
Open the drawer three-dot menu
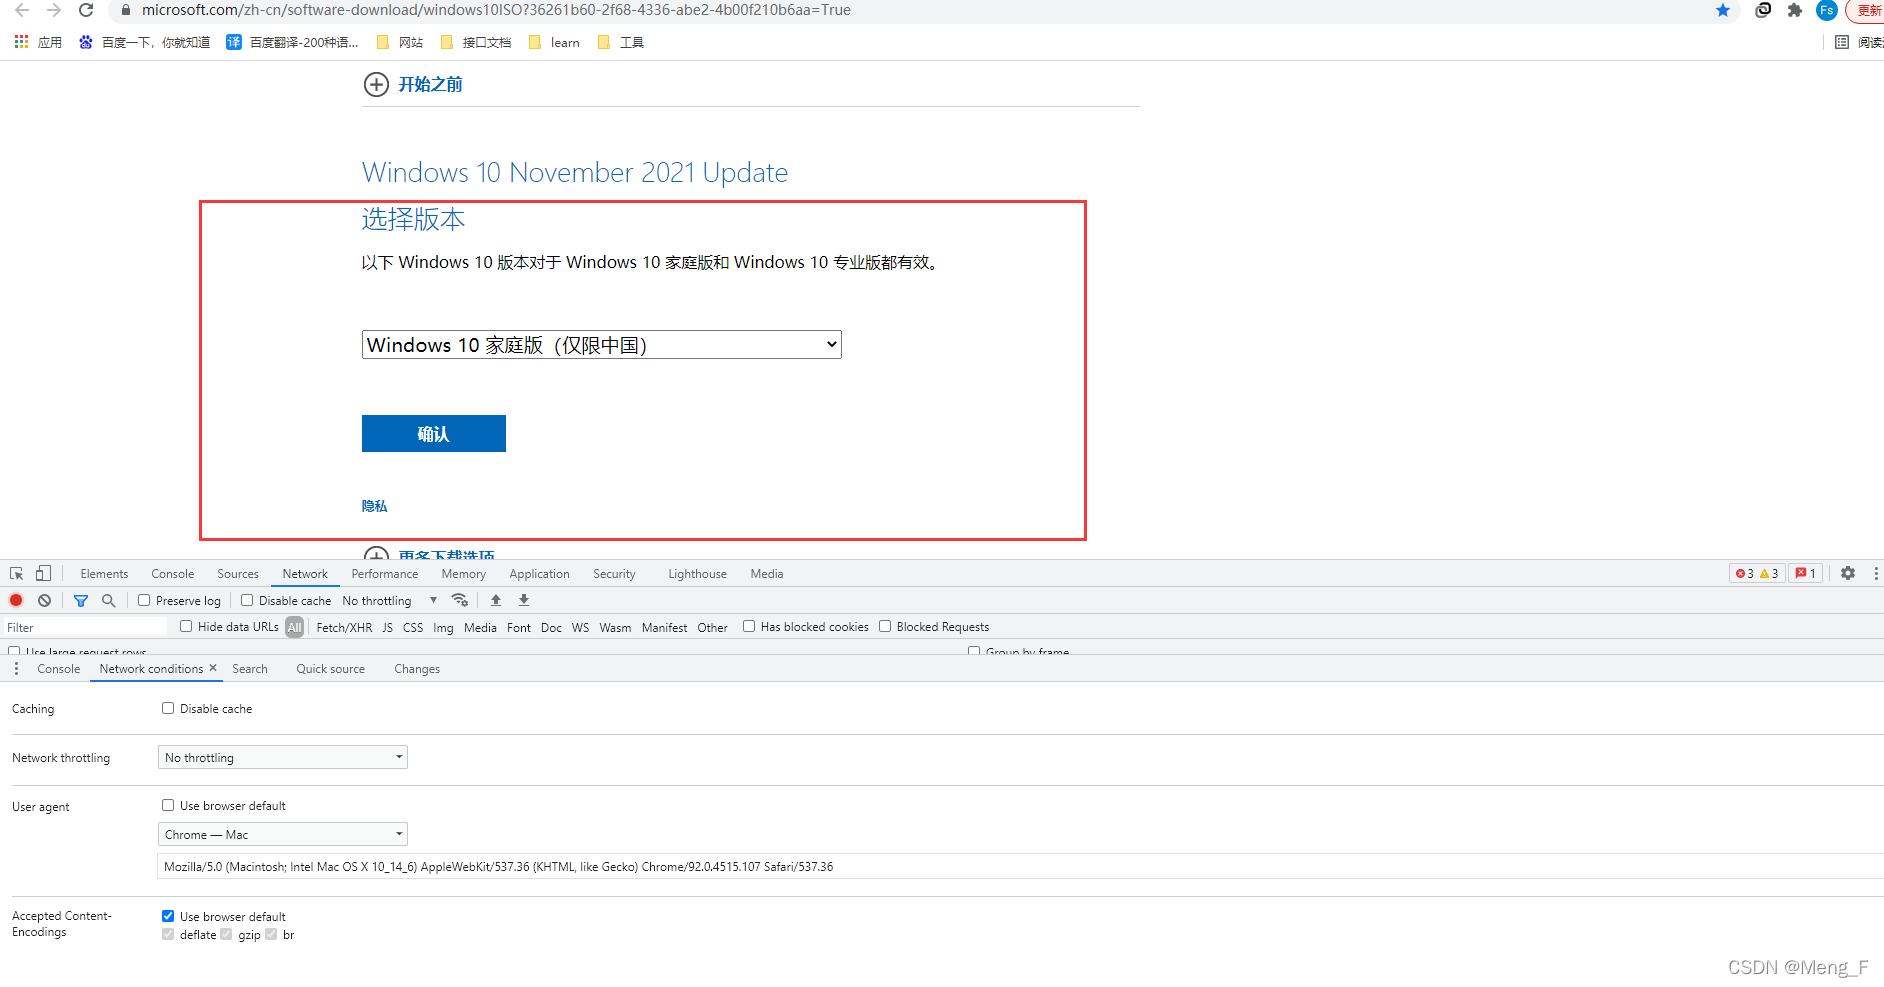pyautogui.click(x=16, y=668)
